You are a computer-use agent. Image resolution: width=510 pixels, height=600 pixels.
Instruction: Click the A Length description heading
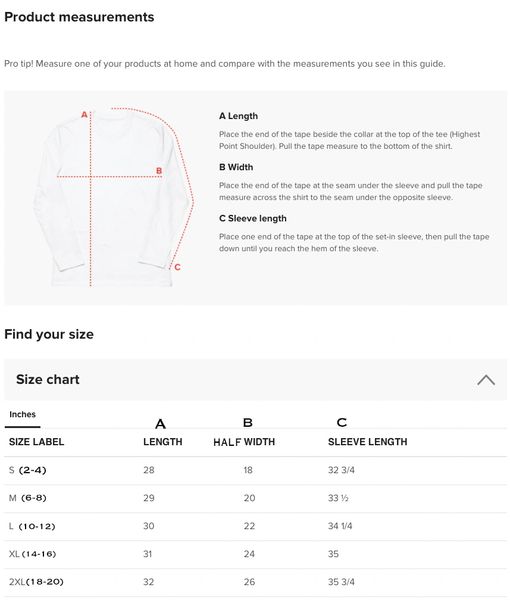(x=238, y=116)
